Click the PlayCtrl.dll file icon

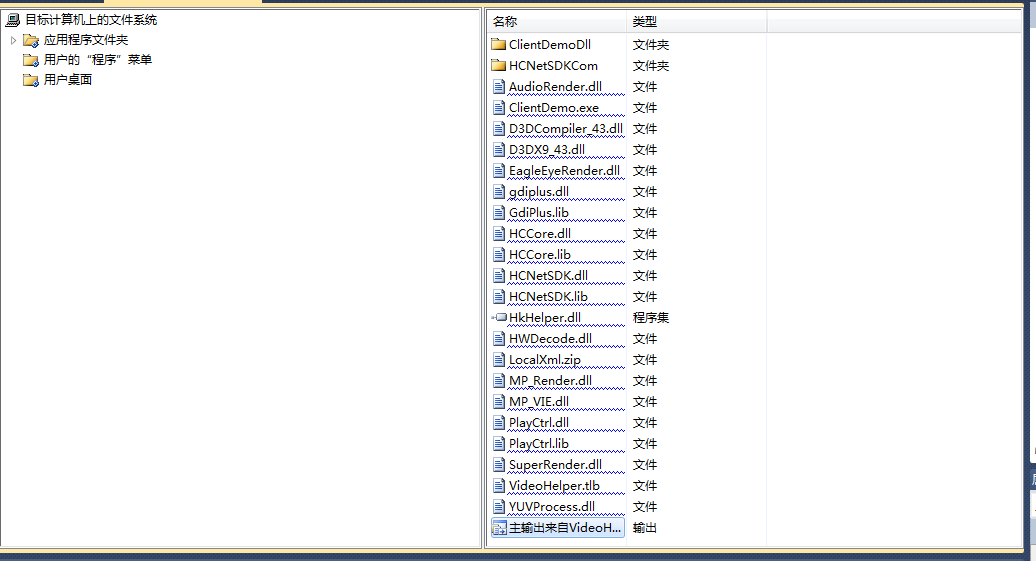[x=499, y=423]
